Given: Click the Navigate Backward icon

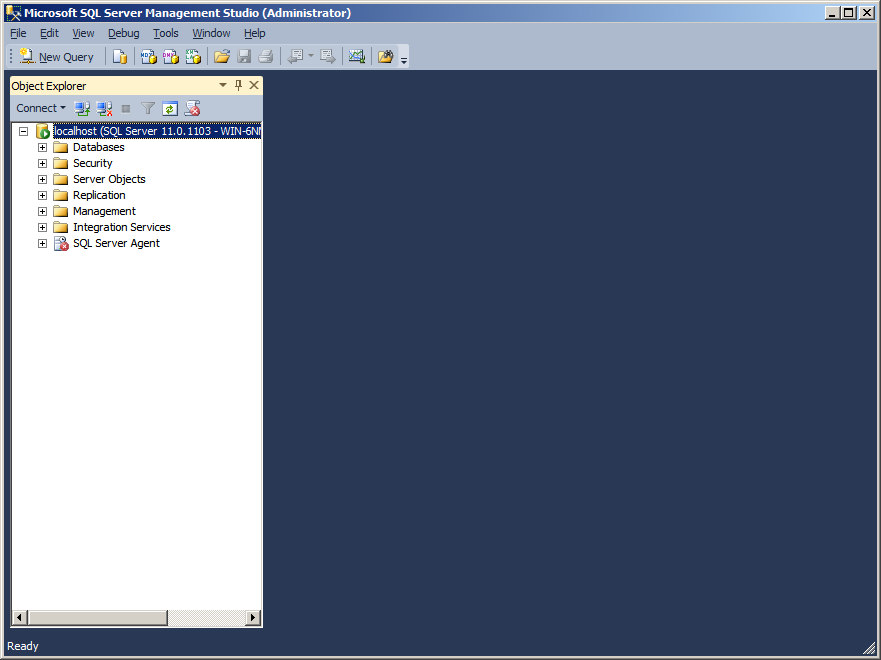Looking at the screenshot, I should 296,57.
